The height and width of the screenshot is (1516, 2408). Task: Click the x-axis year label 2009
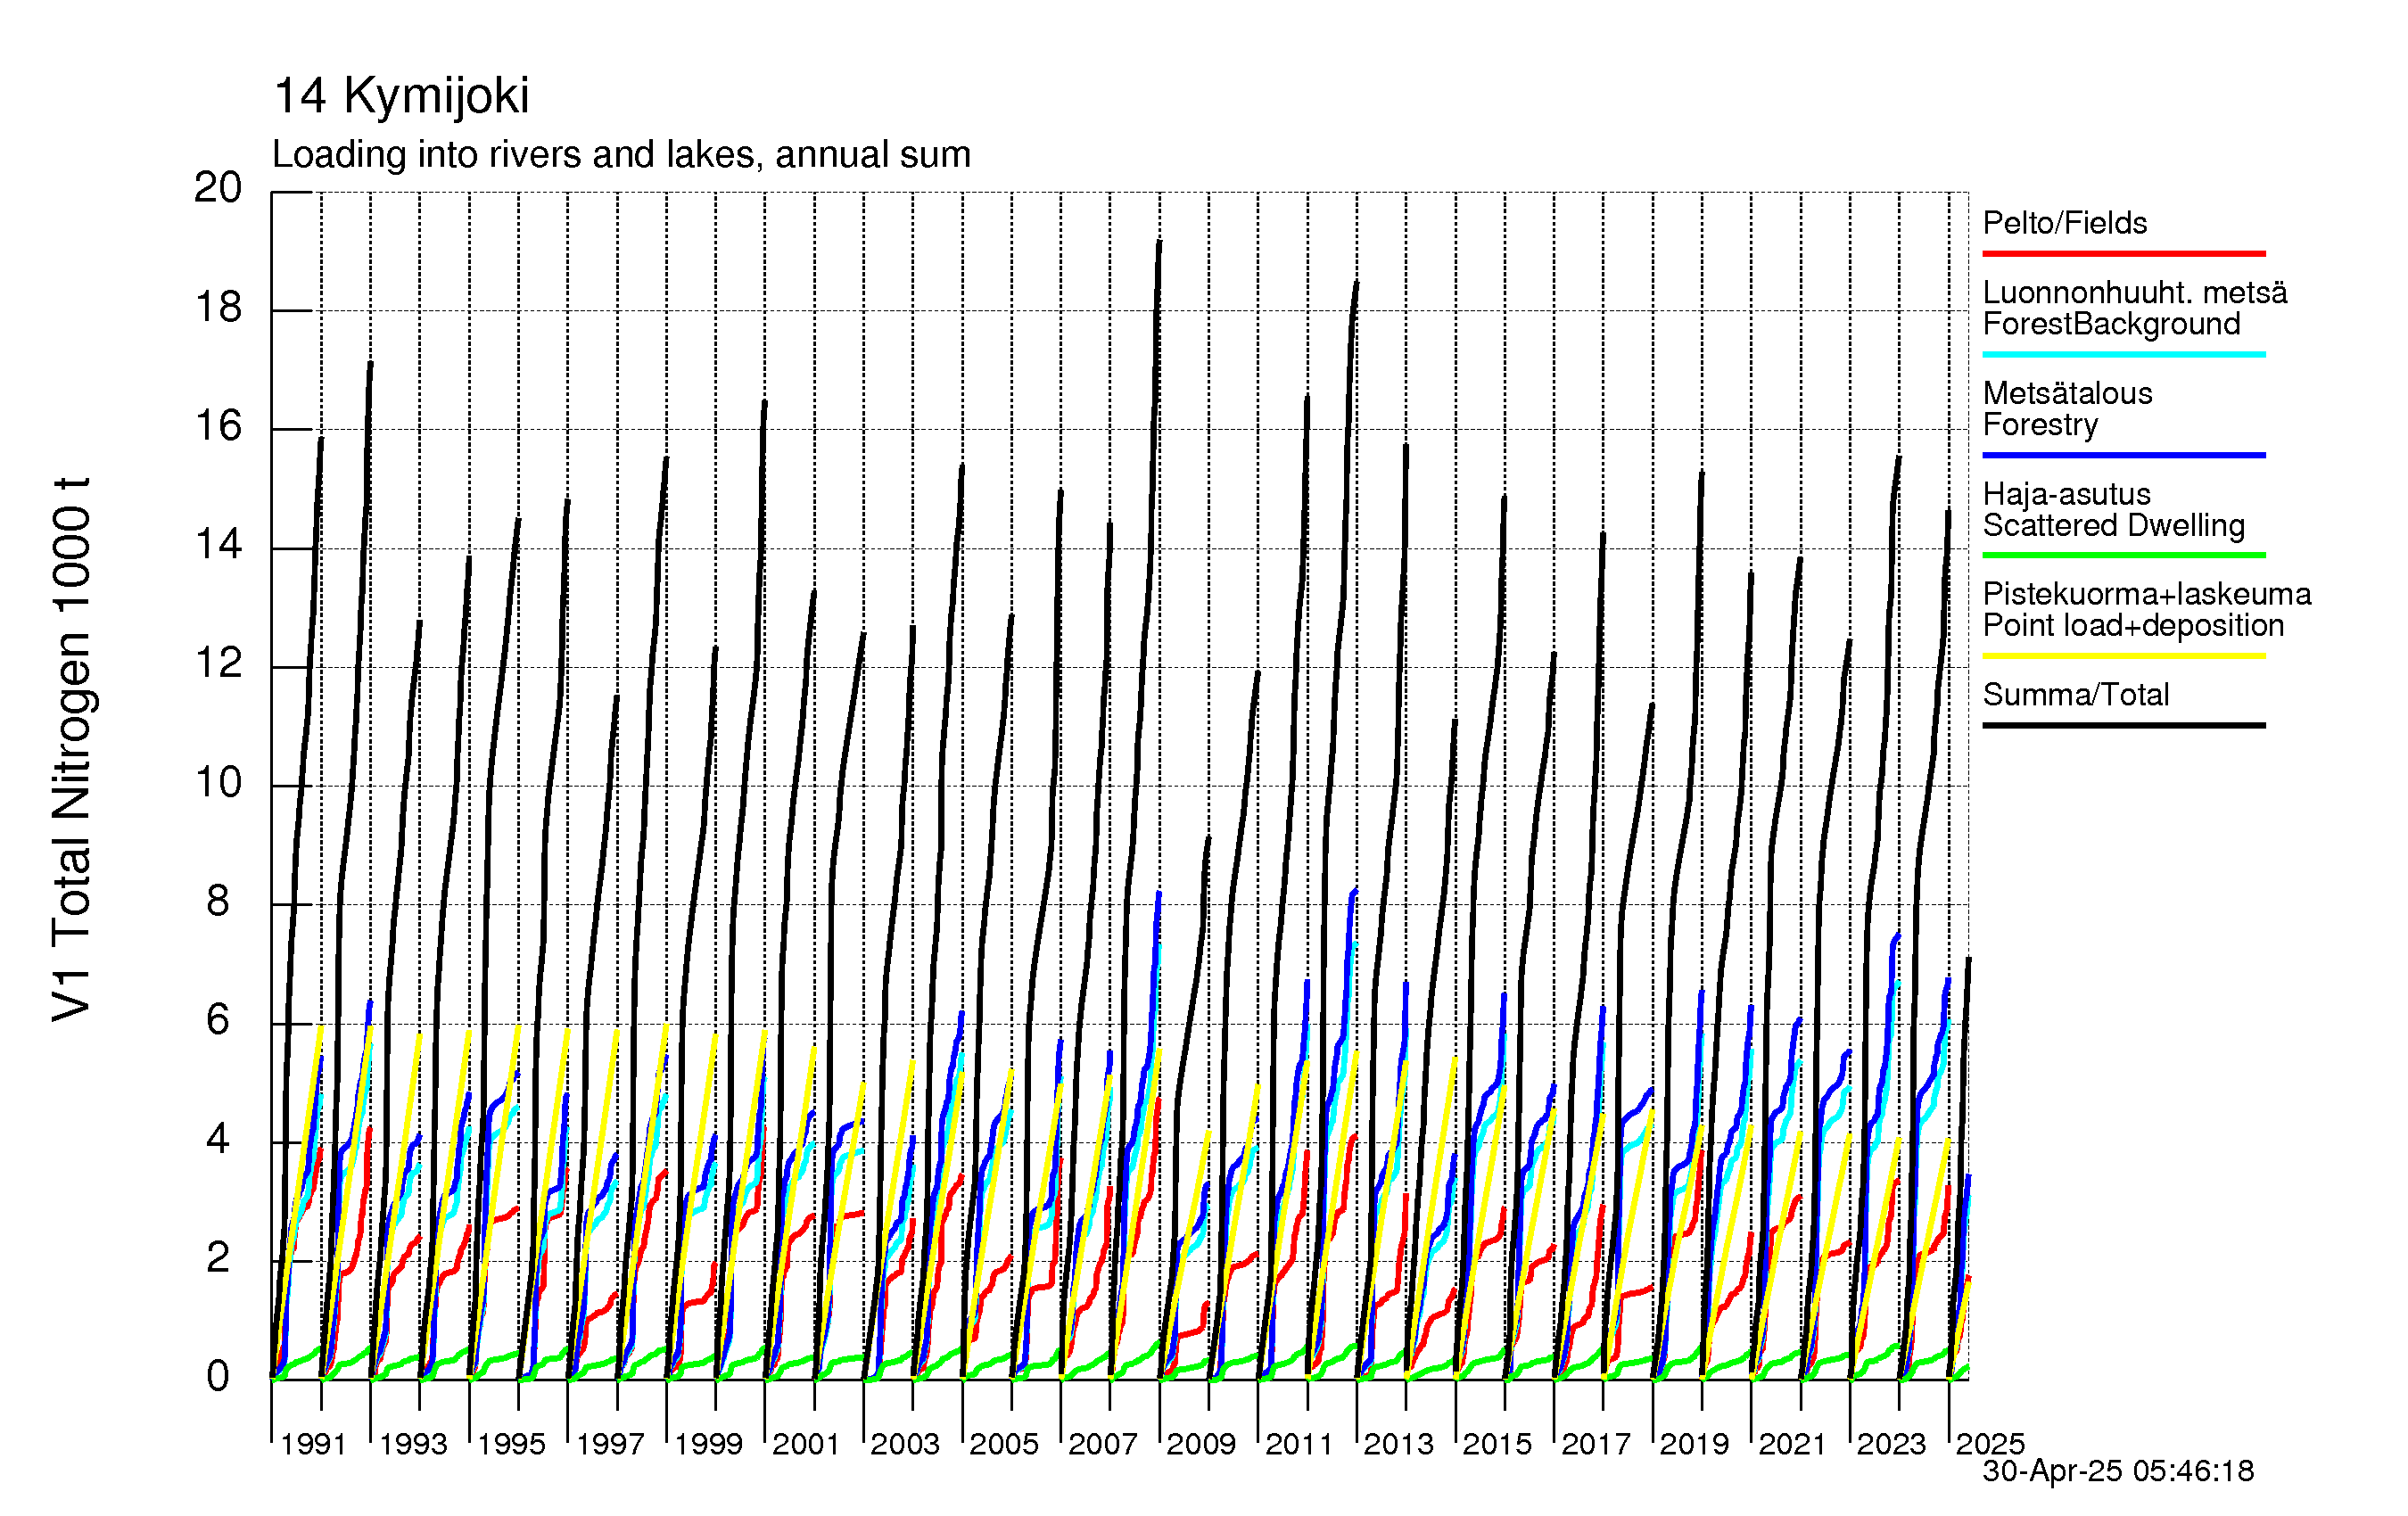[1201, 1444]
